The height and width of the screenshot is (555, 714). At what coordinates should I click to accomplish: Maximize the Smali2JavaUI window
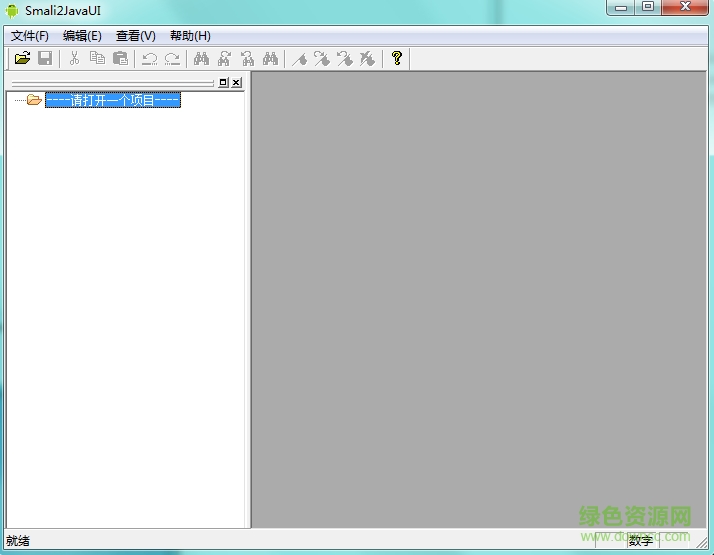648,7
